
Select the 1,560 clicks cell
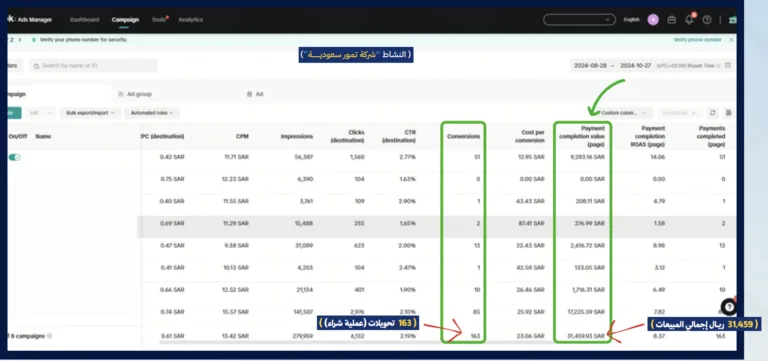(356, 157)
